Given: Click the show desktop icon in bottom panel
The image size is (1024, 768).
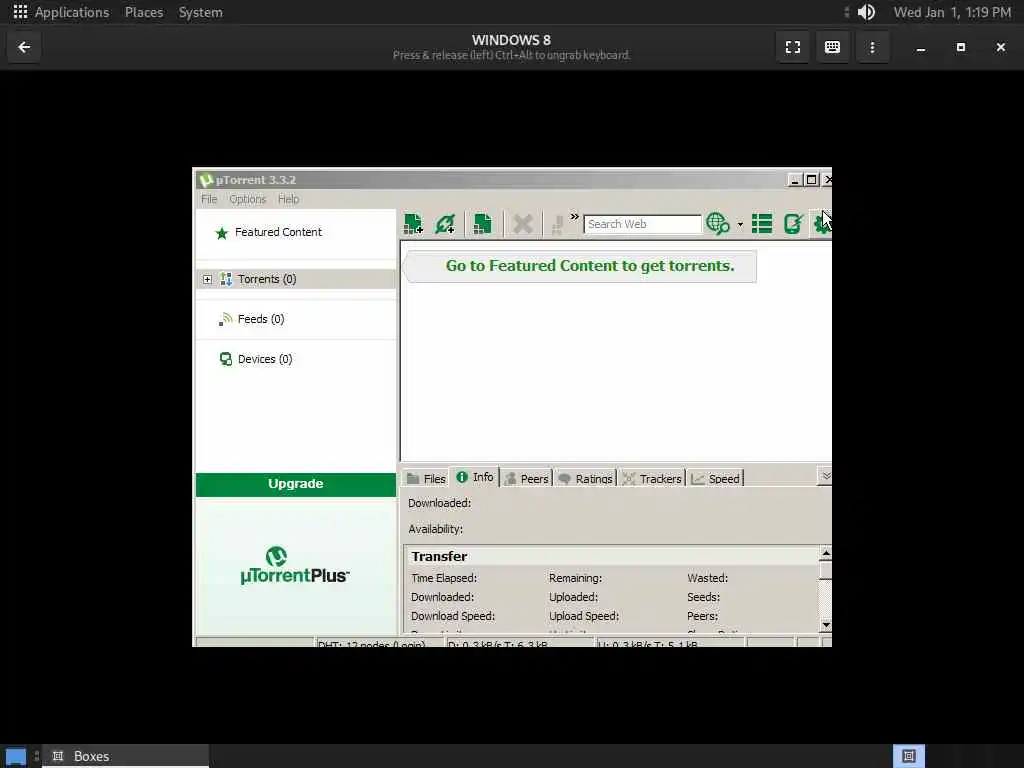Looking at the screenshot, I should click(x=16, y=757).
